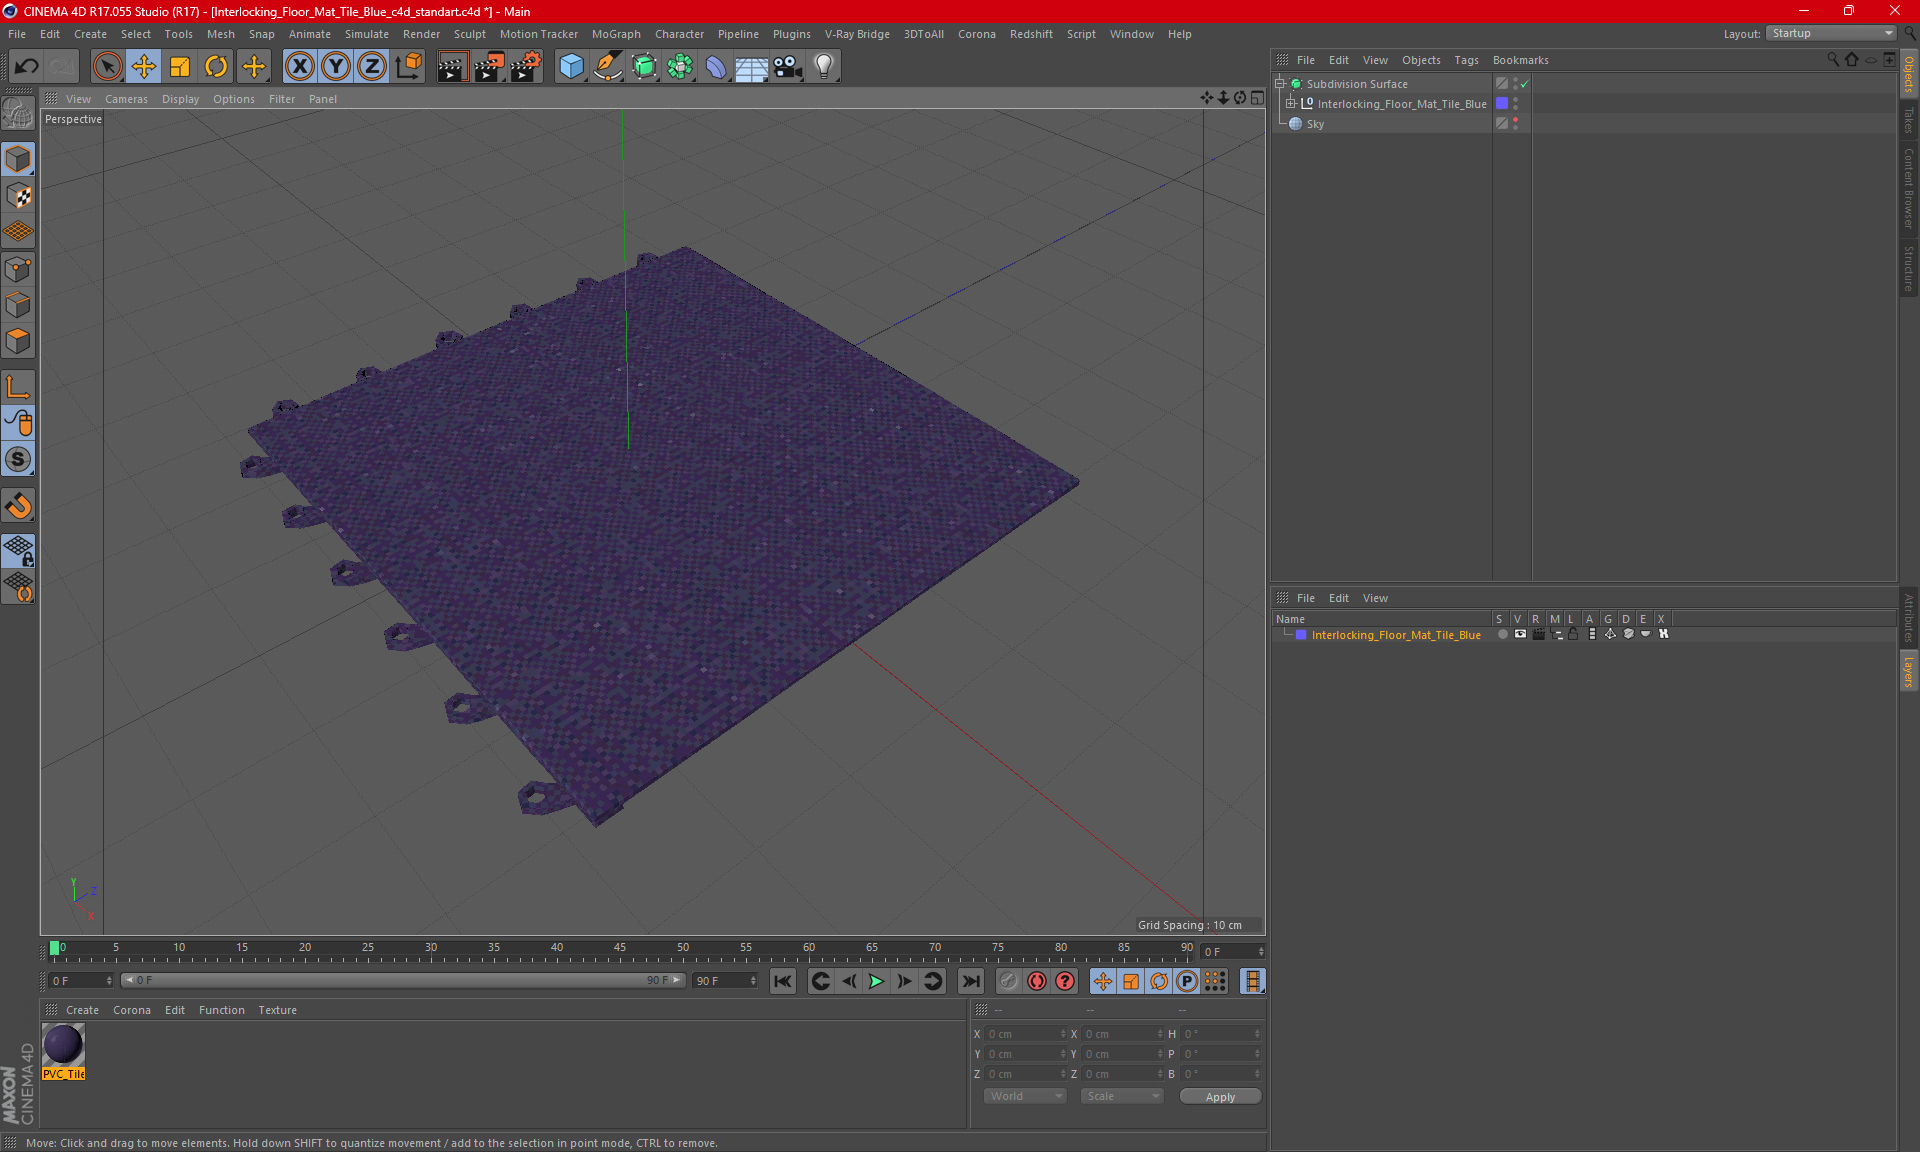Switch to Content Browser side tab

tap(1908, 188)
